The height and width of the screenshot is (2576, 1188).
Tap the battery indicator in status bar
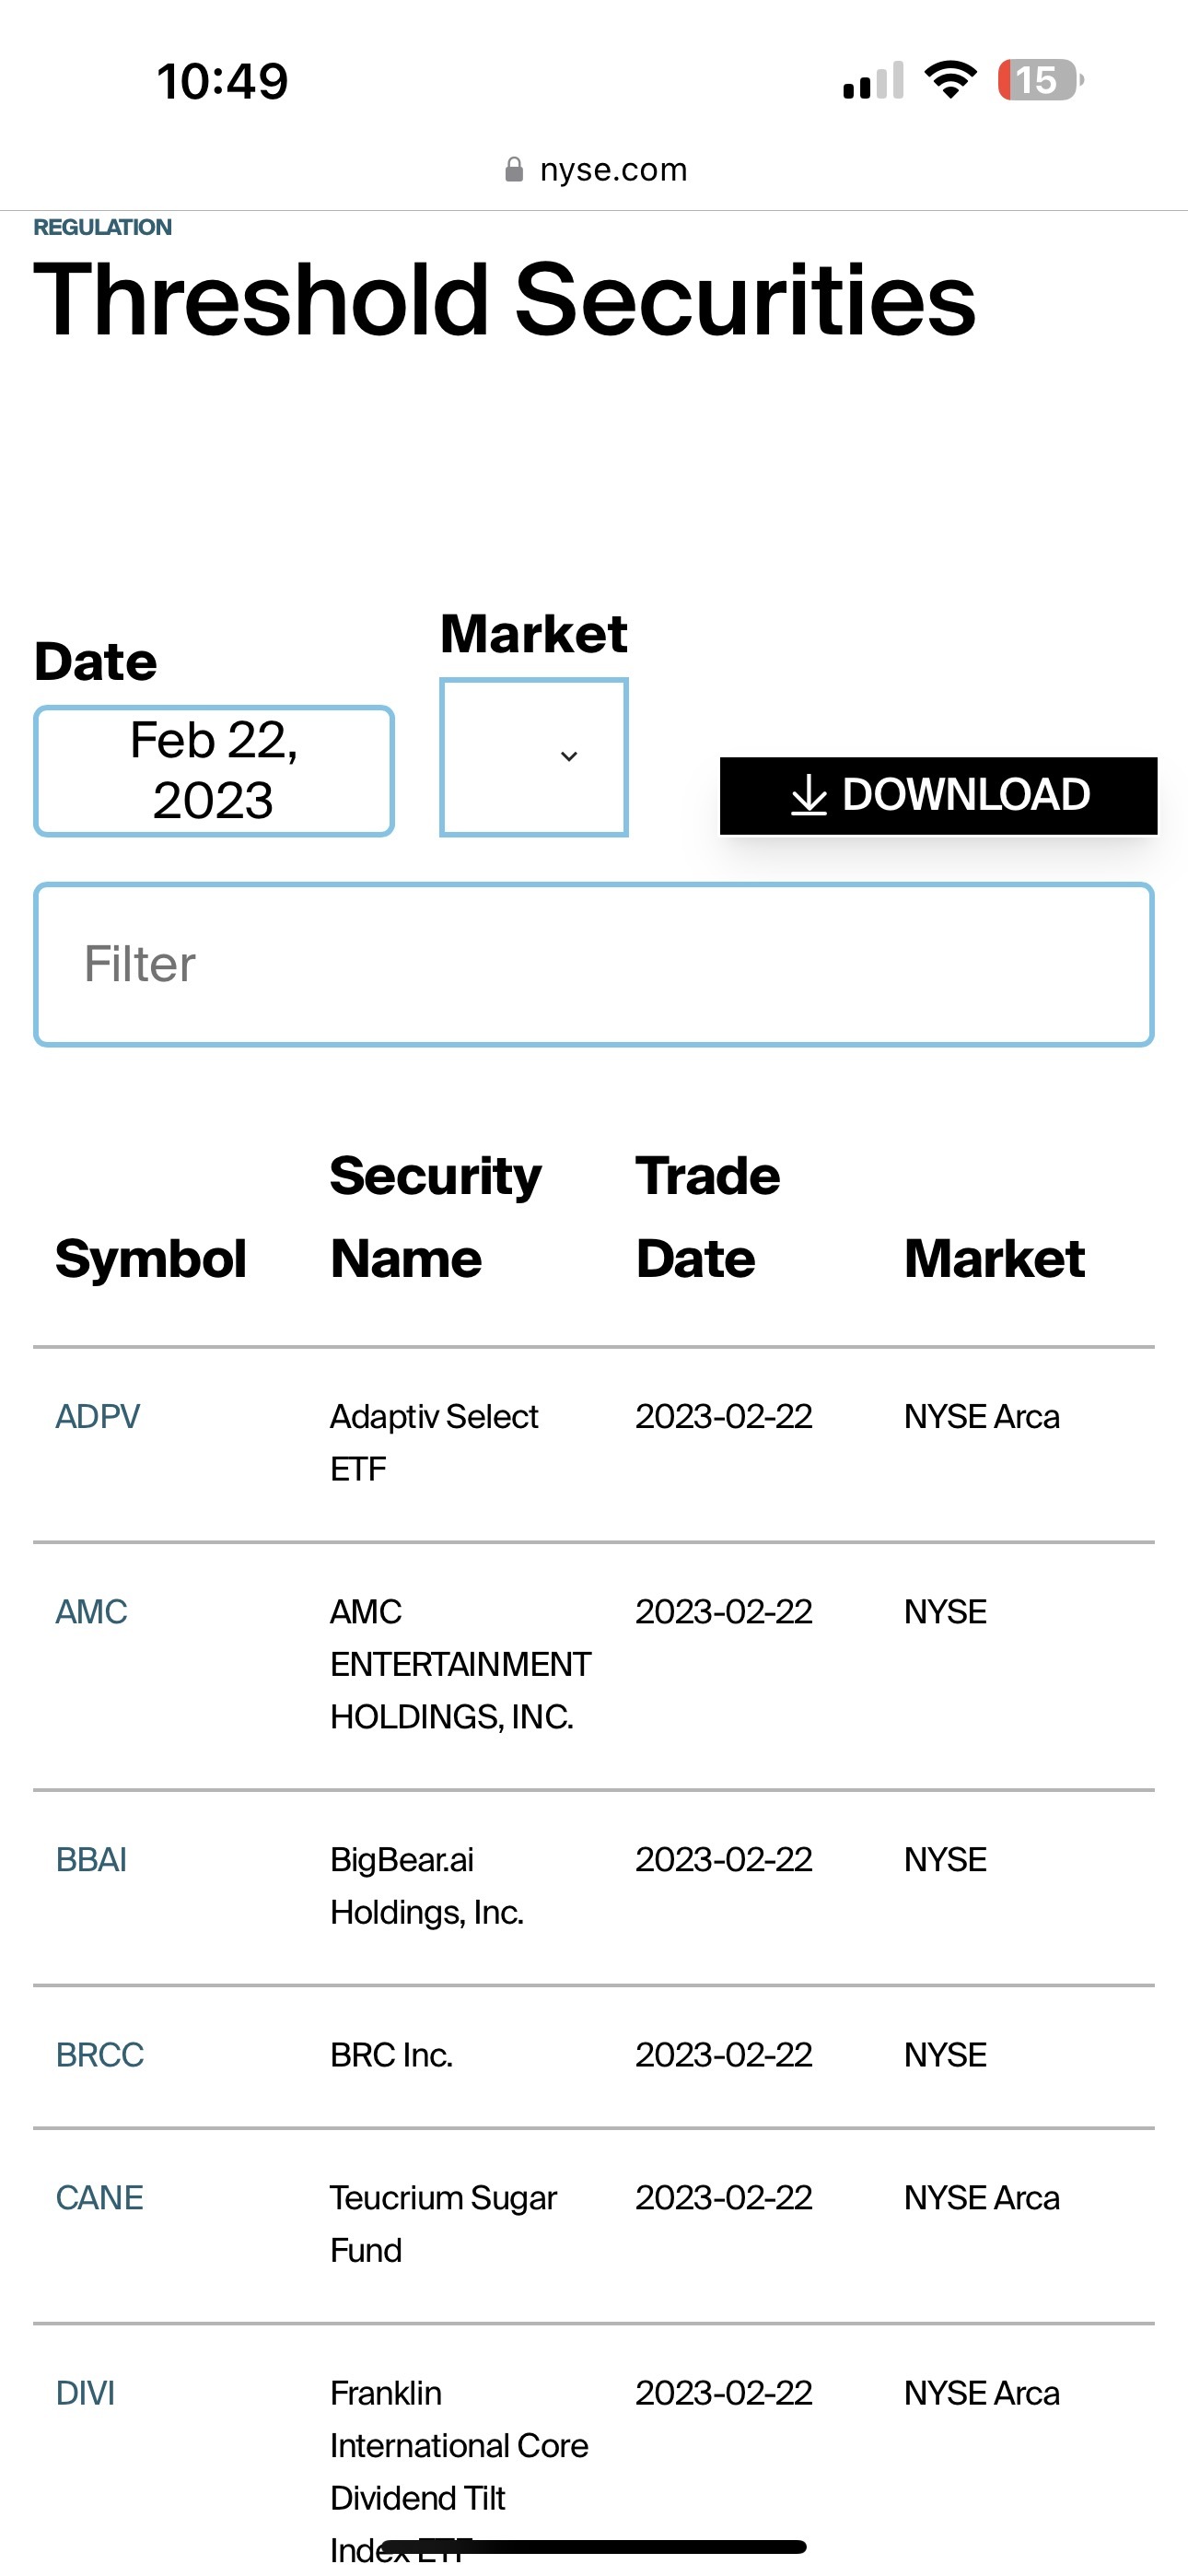1040,80
